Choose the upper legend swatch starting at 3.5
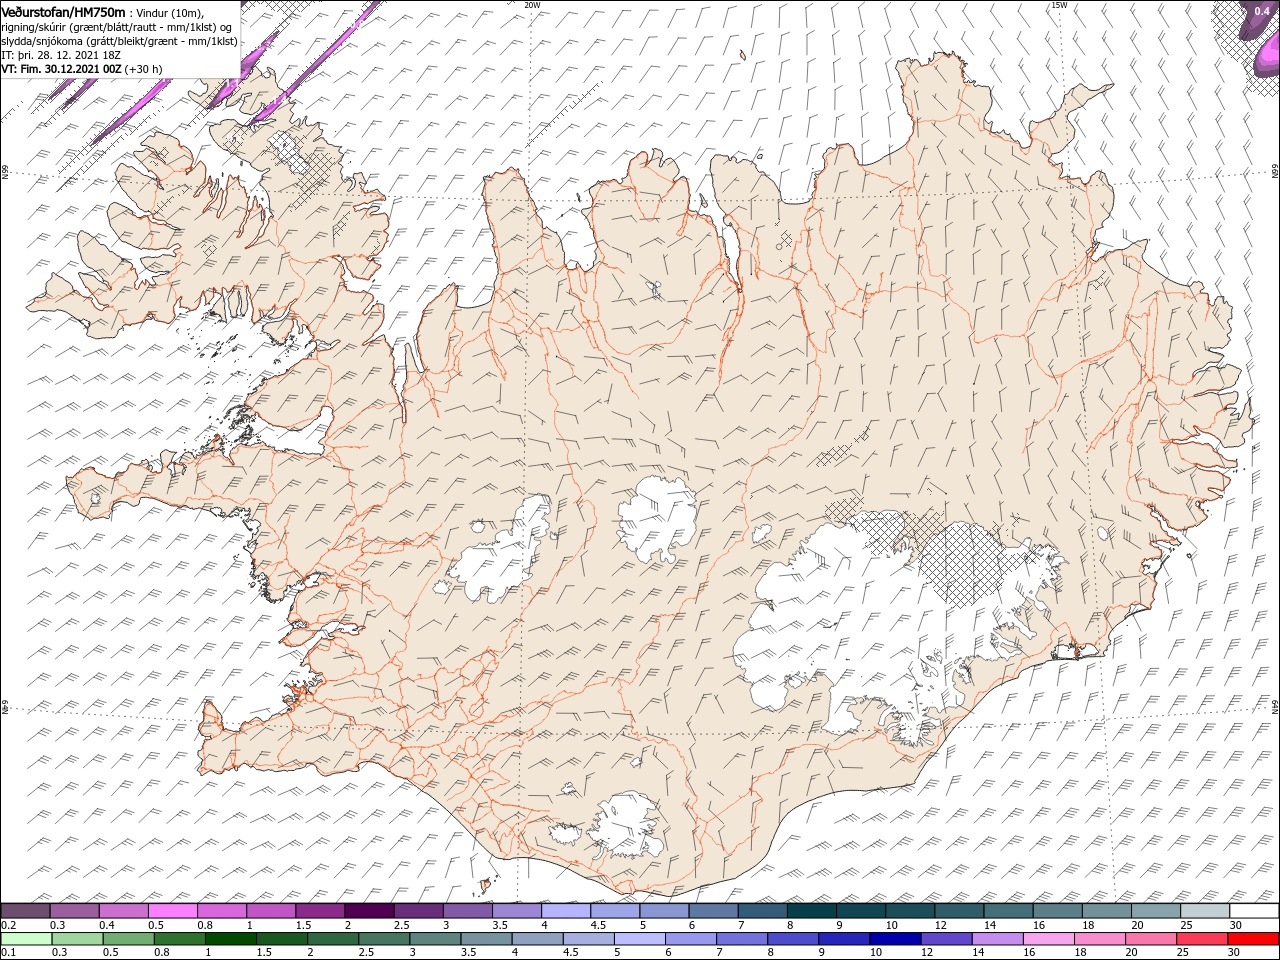 [x=516, y=911]
